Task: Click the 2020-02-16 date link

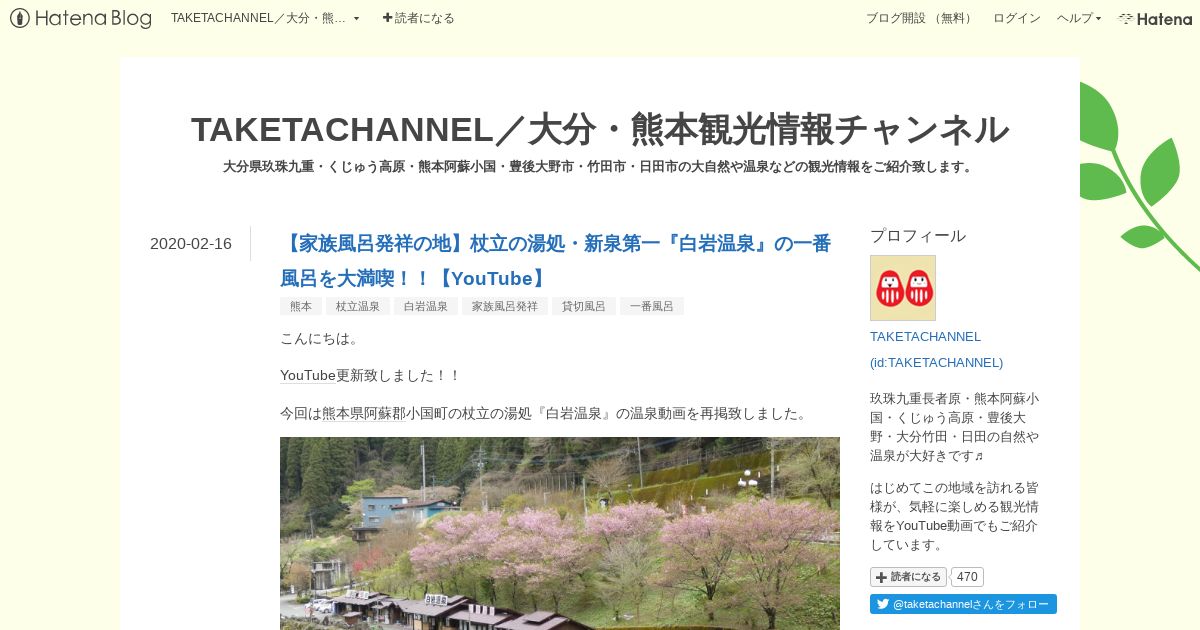Action: click(x=191, y=243)
